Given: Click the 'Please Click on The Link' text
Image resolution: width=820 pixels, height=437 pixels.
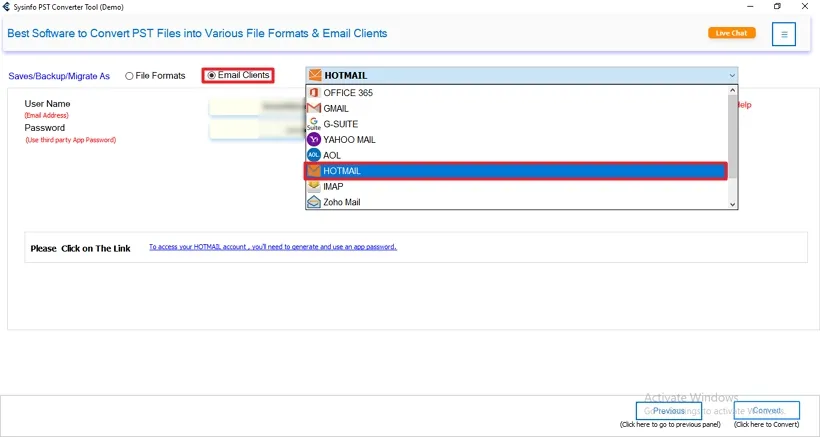Looking at the screenshot, I should pos(81,248).
